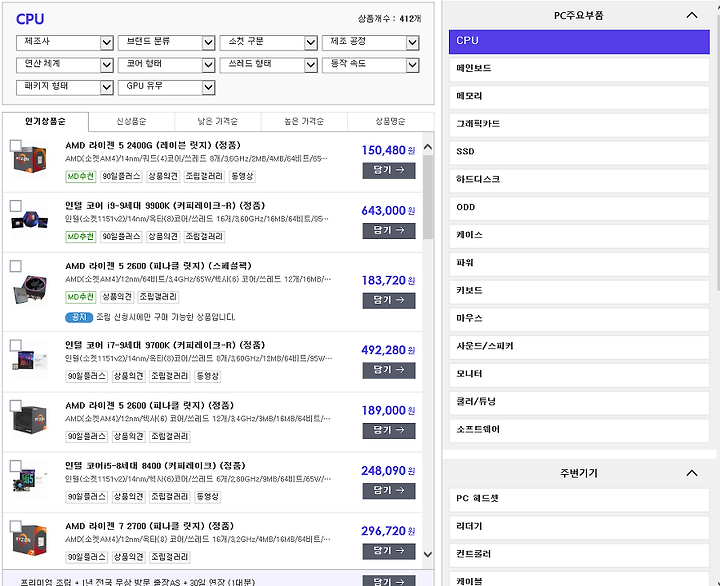Open the 동작 속도 dropdown

[371, 65]
